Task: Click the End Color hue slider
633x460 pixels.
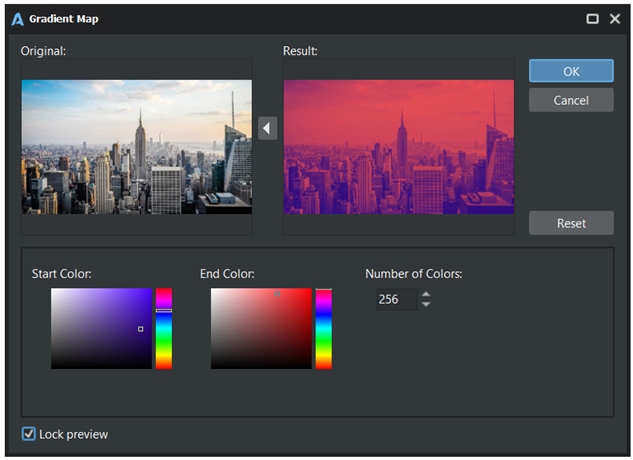Action: (324, 328)
